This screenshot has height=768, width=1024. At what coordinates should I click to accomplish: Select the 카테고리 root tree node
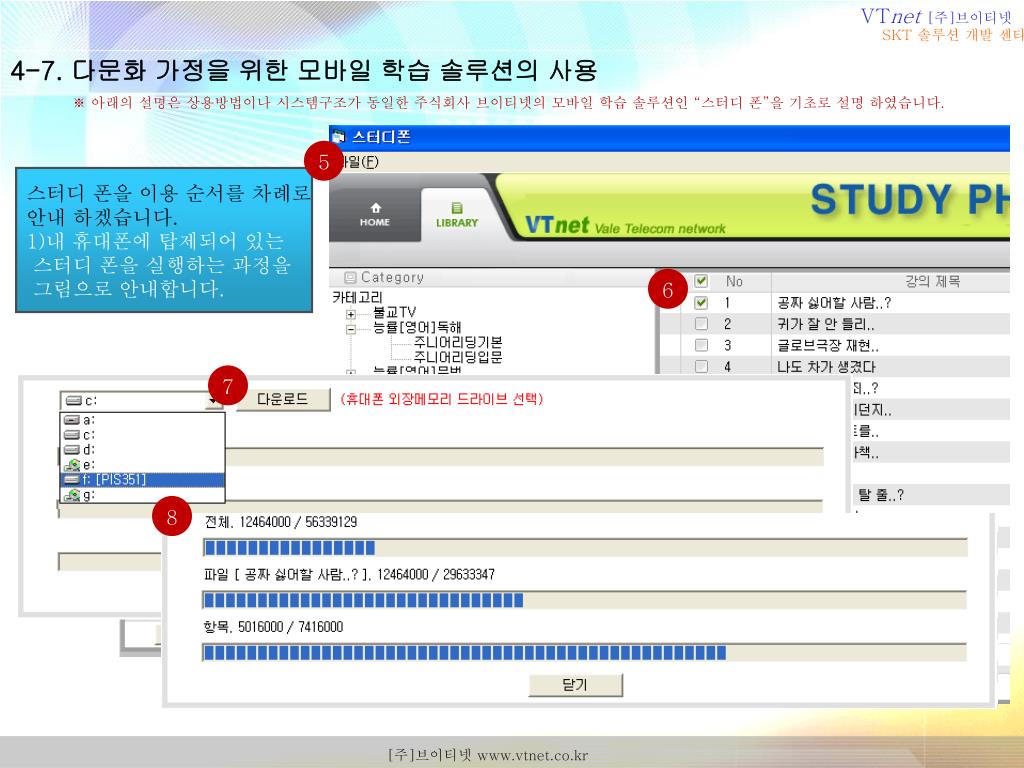357,298
